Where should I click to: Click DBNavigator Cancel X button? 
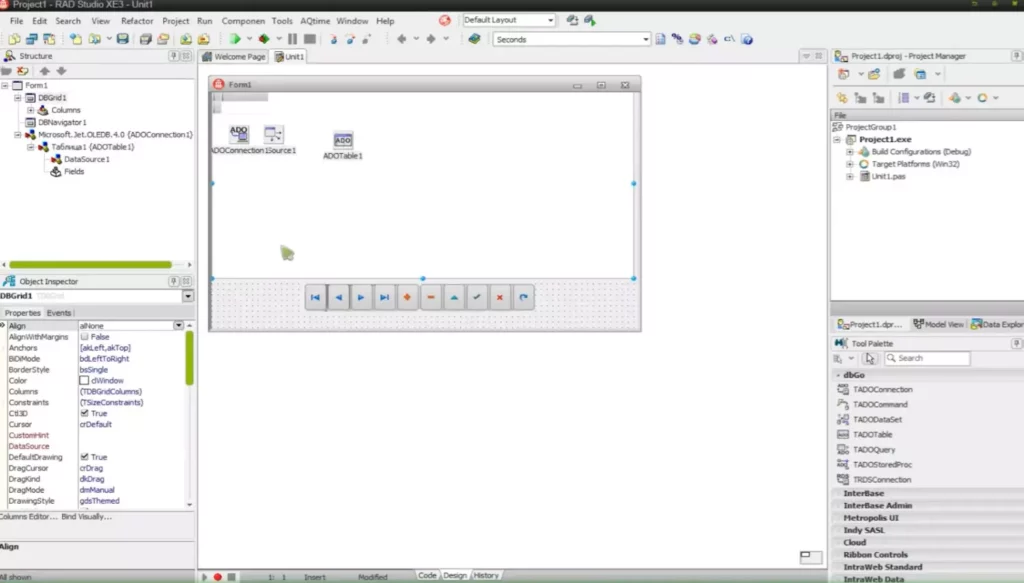pyautogui.click(x=500, y=297)
